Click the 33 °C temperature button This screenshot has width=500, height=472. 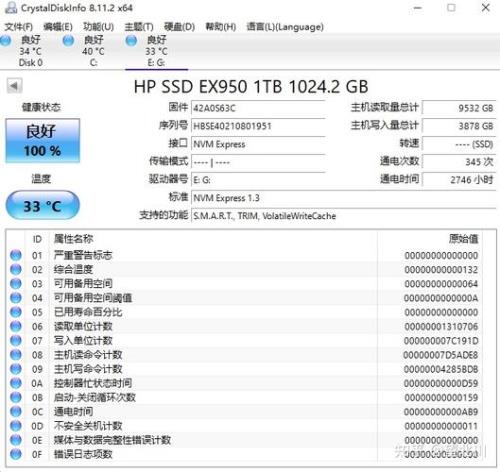42,206
